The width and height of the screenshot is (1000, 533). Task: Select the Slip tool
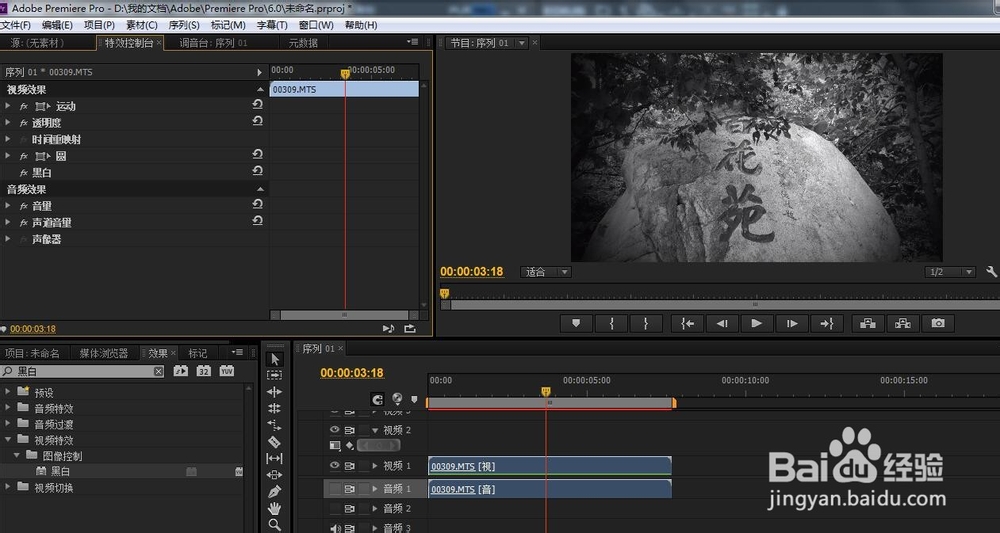pos(274,458)
